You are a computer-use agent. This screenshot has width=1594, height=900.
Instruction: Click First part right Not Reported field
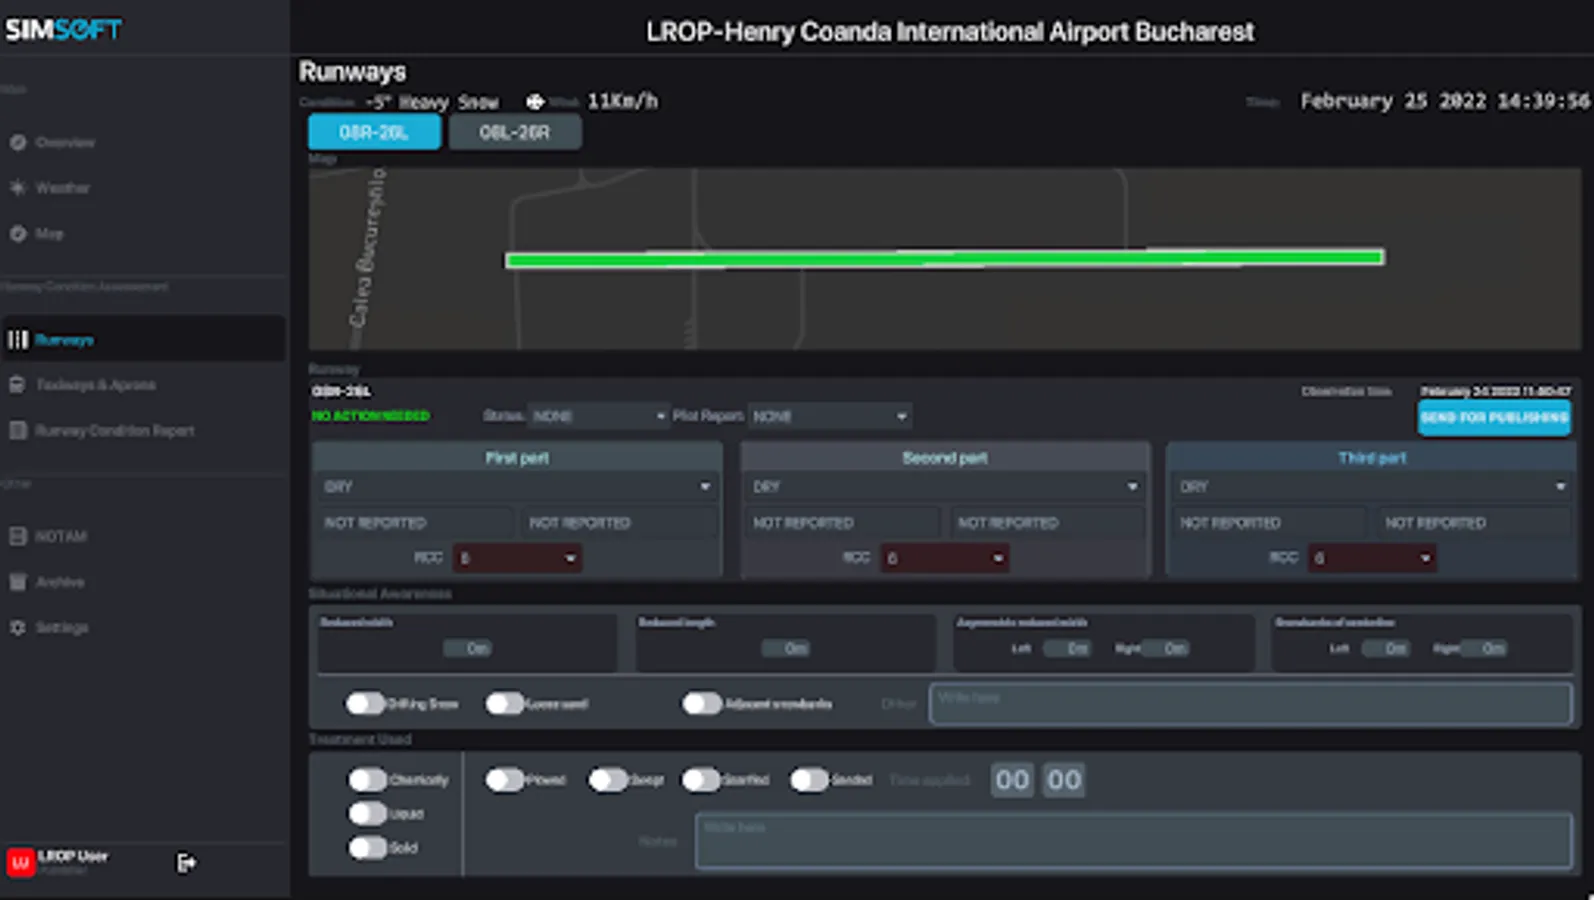[620, 522]
